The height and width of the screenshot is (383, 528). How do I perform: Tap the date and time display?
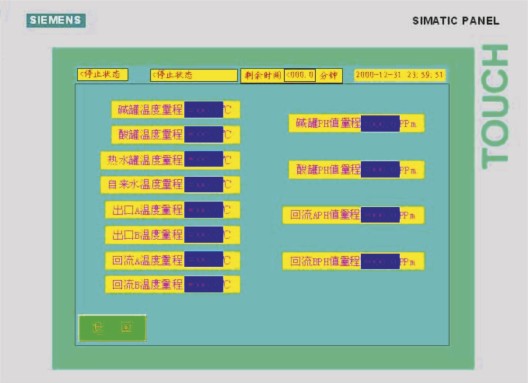point(400,75)
